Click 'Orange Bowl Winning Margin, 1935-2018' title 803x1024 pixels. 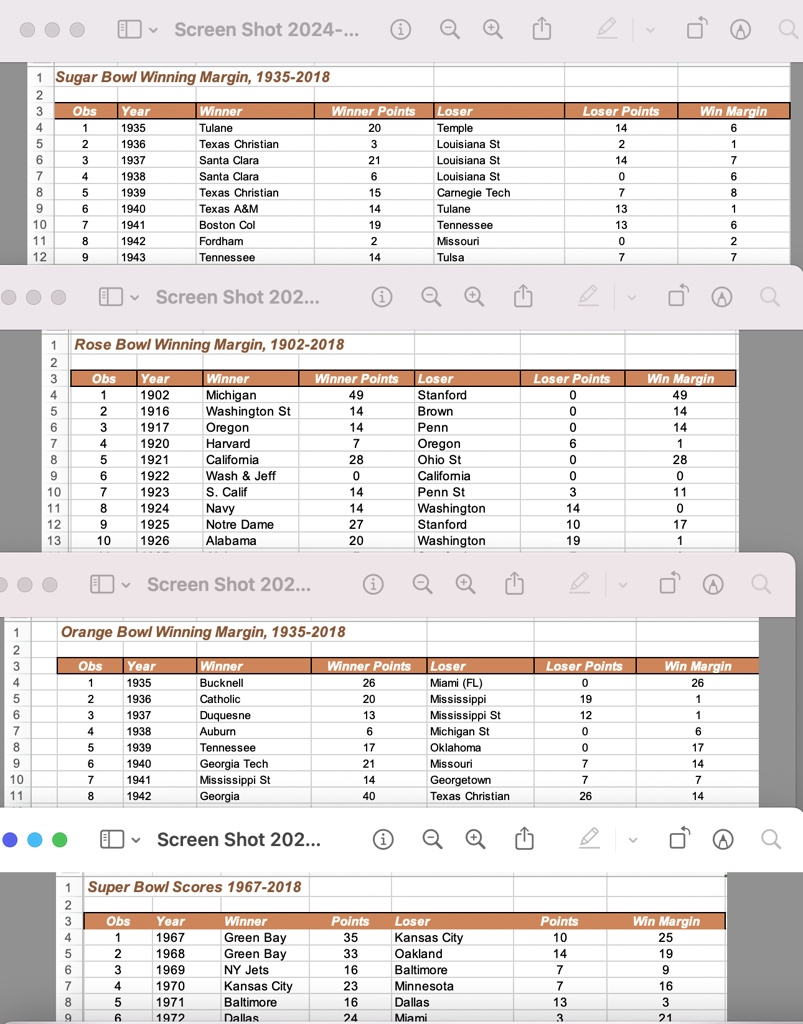[203, 632]
